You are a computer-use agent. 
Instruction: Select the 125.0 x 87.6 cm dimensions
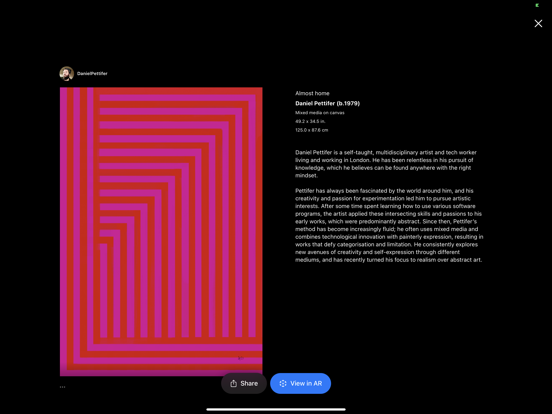click(312, 130)
